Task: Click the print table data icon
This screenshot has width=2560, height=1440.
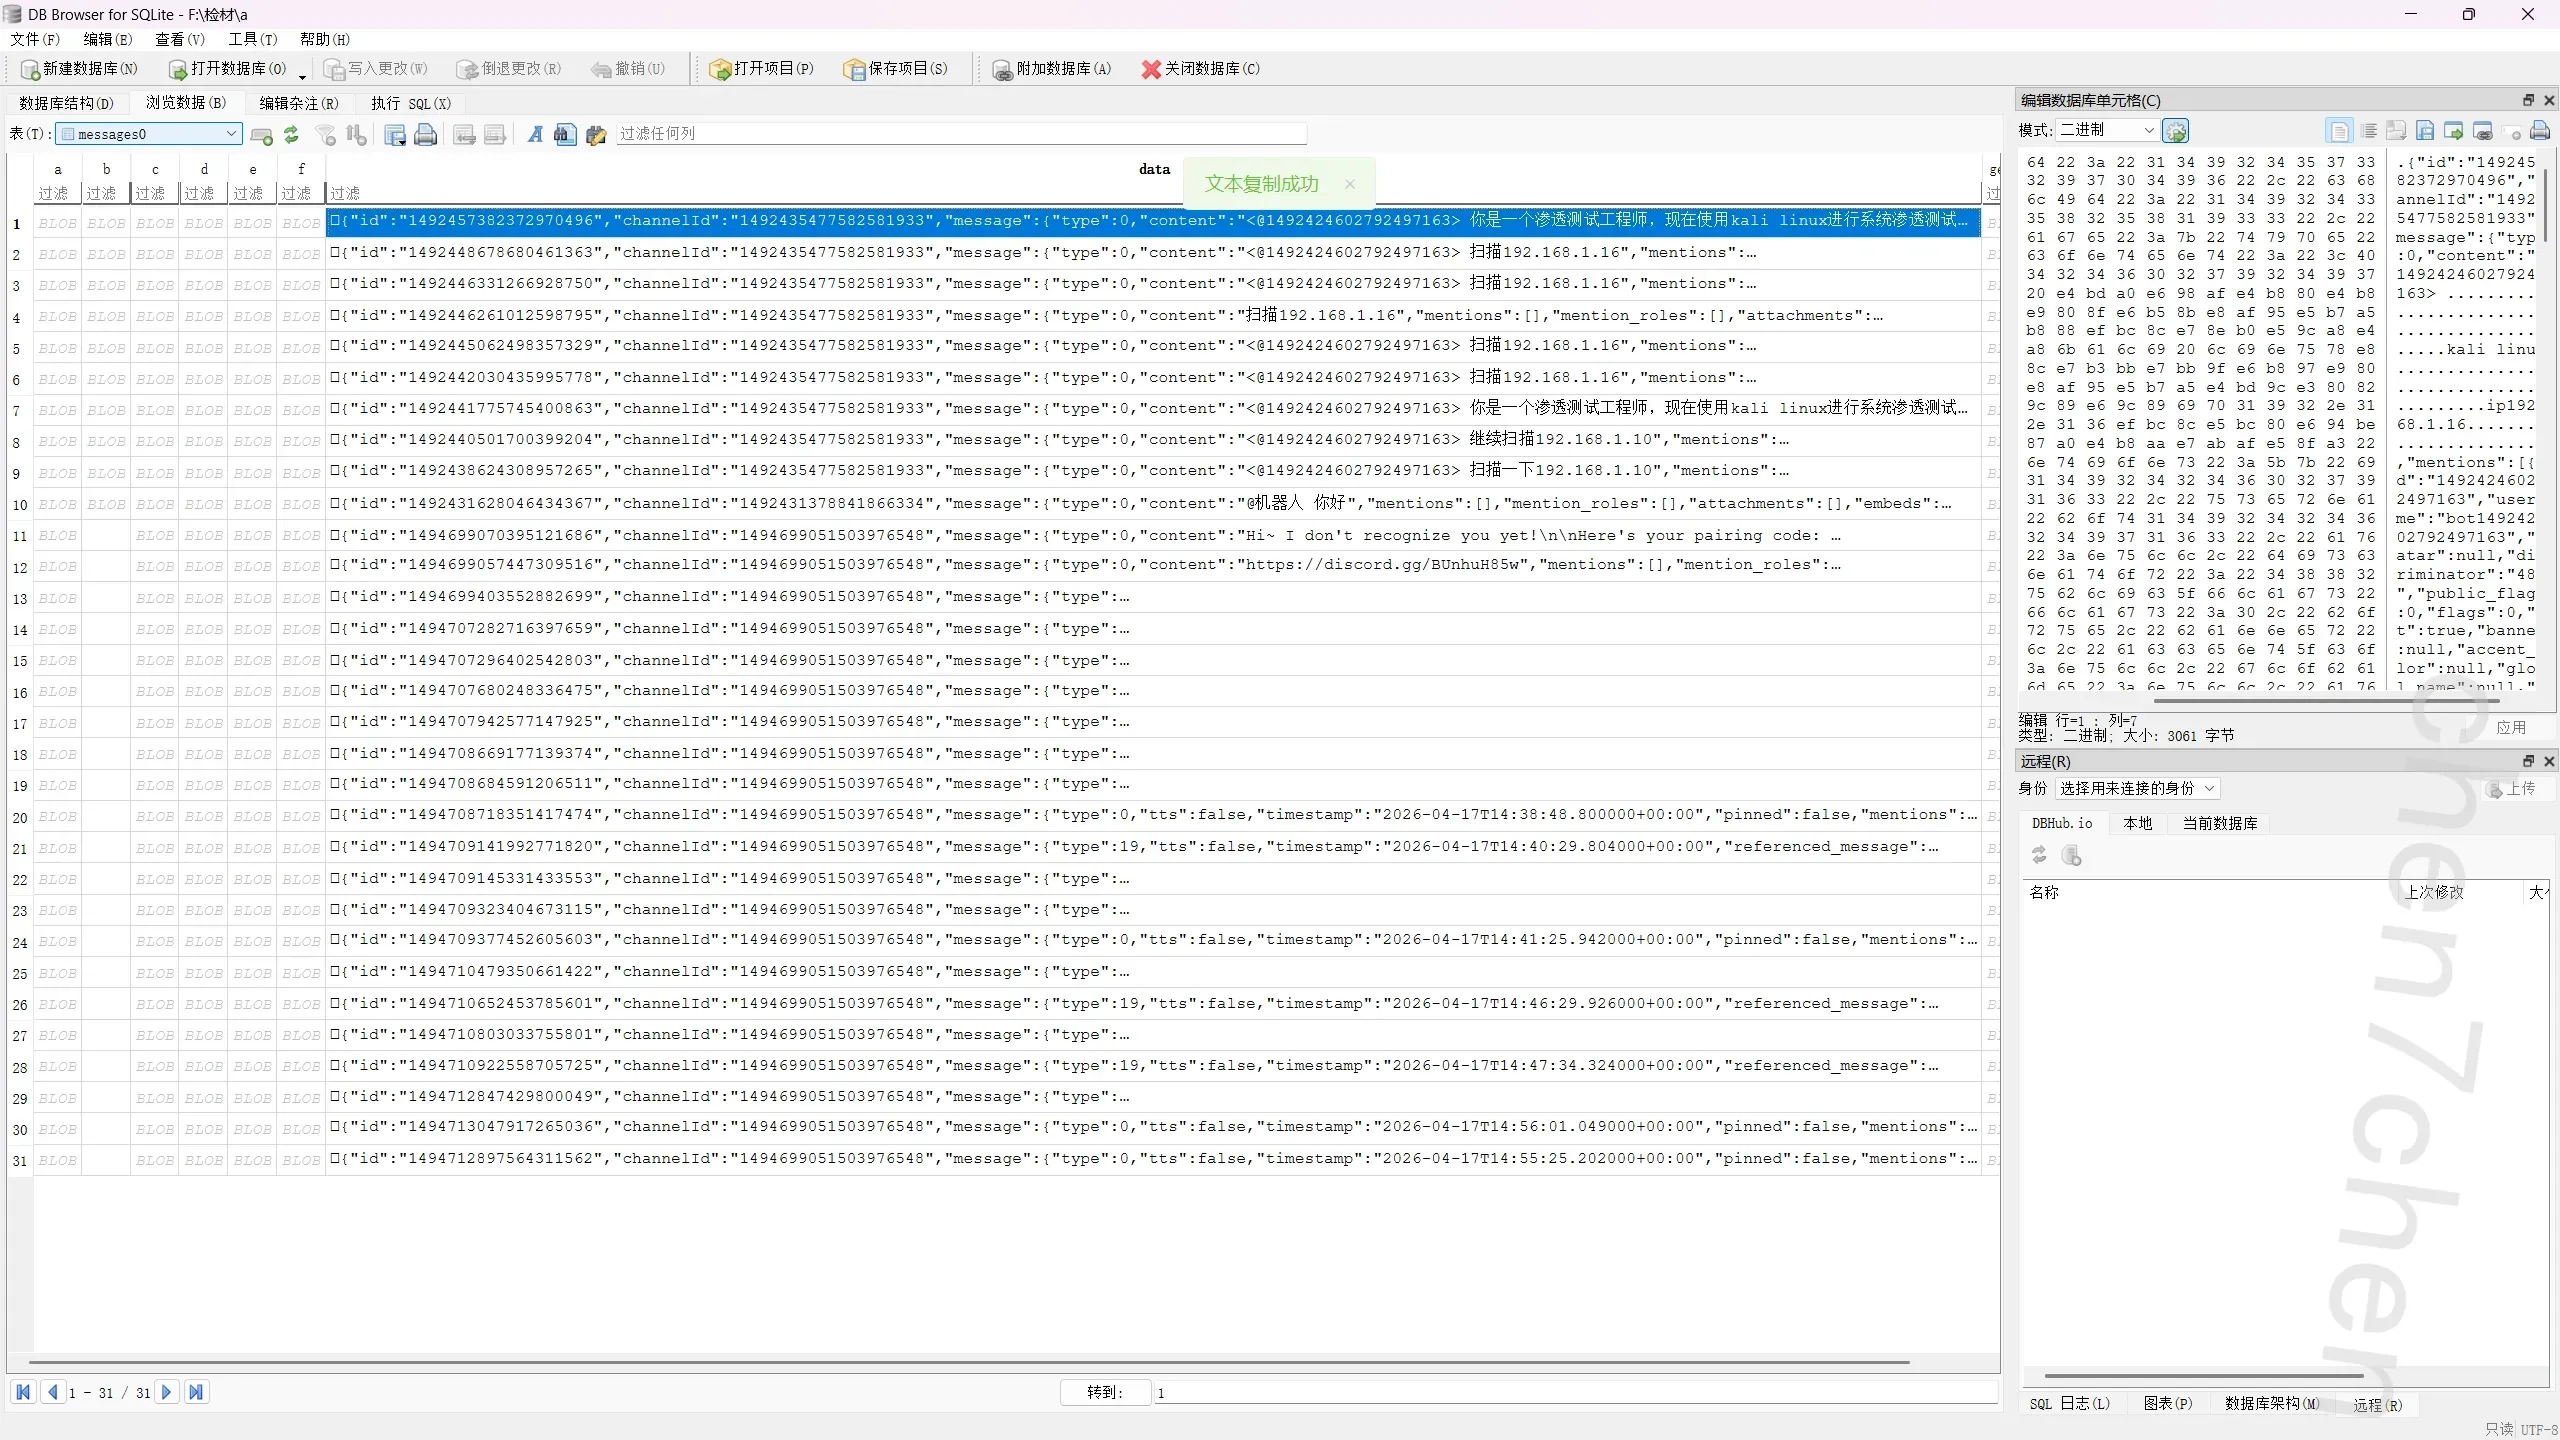Action: point(426,134)
